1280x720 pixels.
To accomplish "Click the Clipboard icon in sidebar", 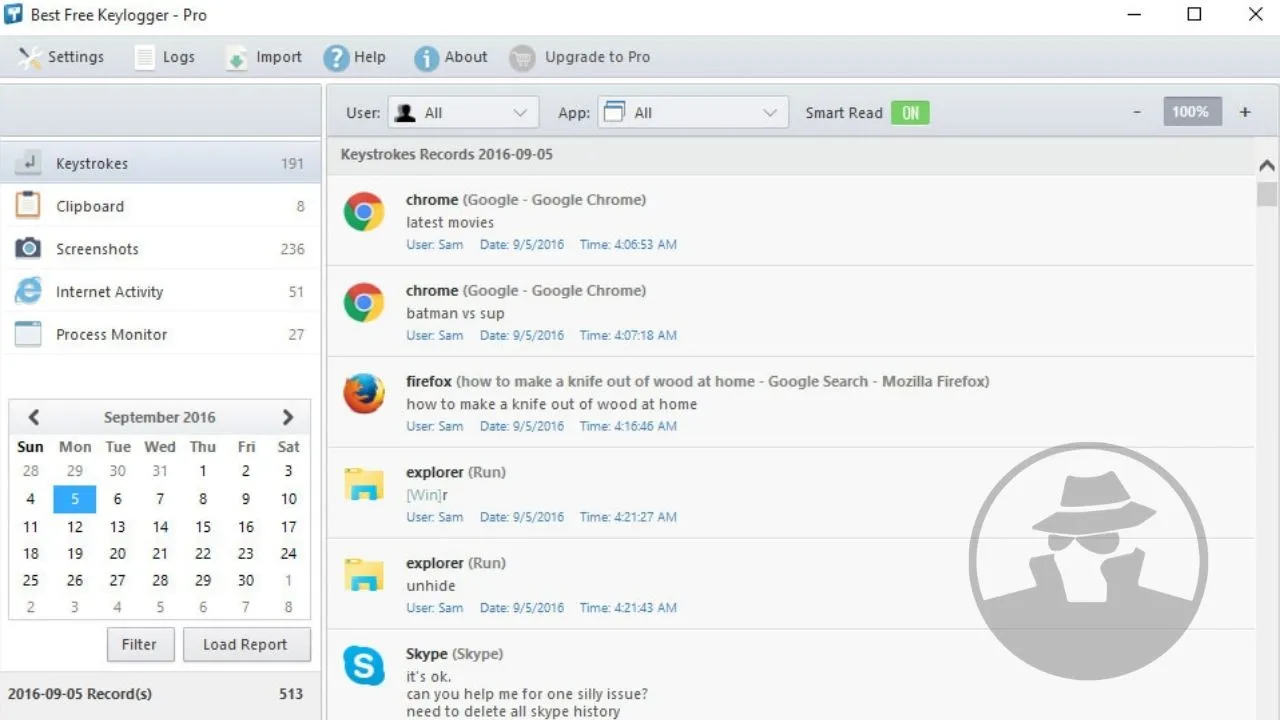I will (28, 205).
